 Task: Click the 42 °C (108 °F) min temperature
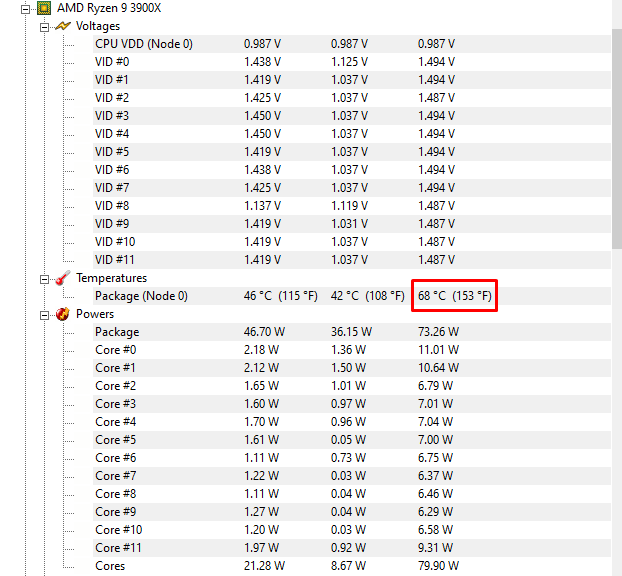click(368, 296)
